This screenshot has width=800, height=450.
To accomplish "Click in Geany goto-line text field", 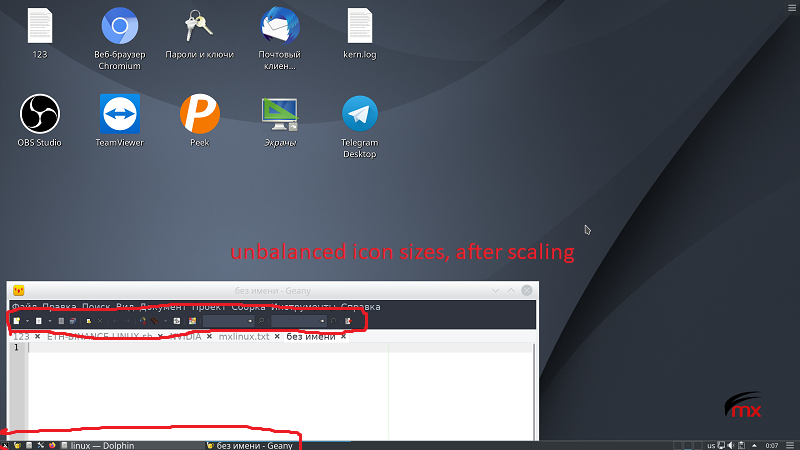I will pos(295,321).
